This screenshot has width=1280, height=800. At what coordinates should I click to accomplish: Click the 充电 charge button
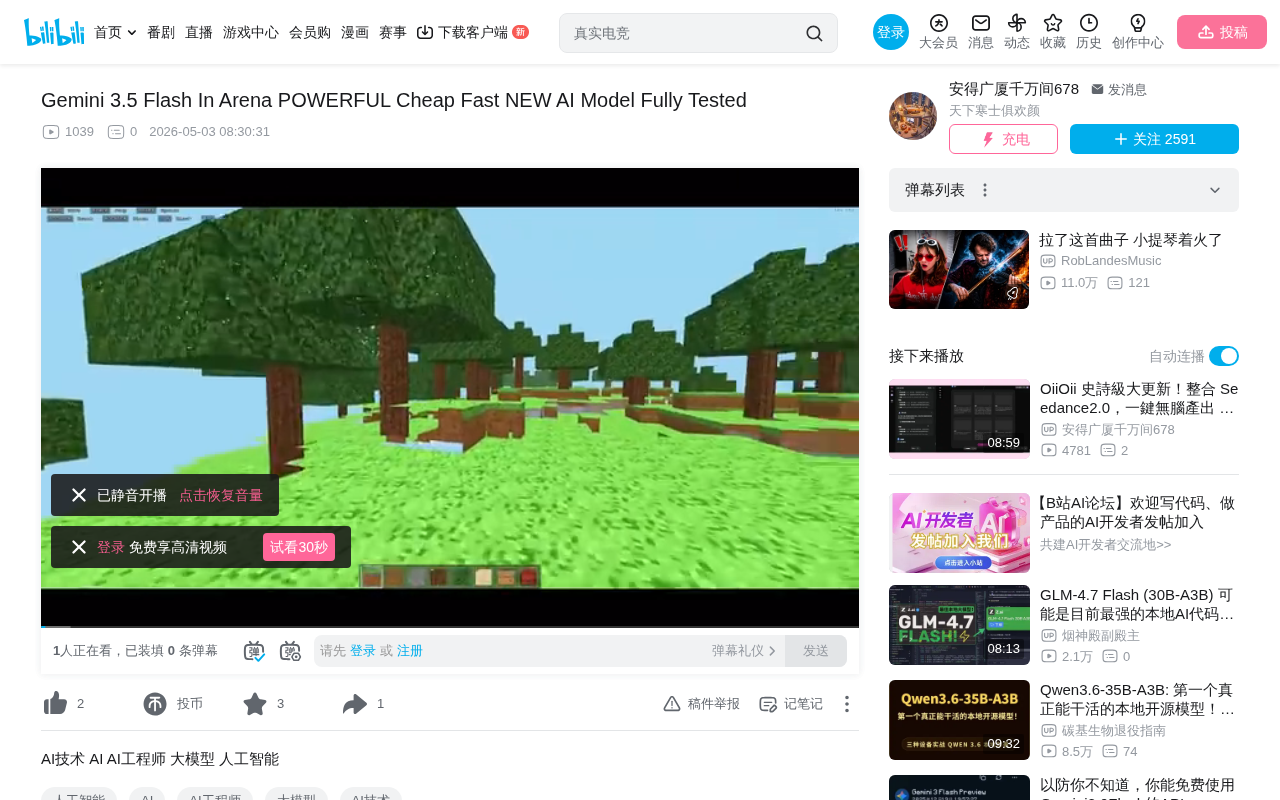coord(1003,139)
